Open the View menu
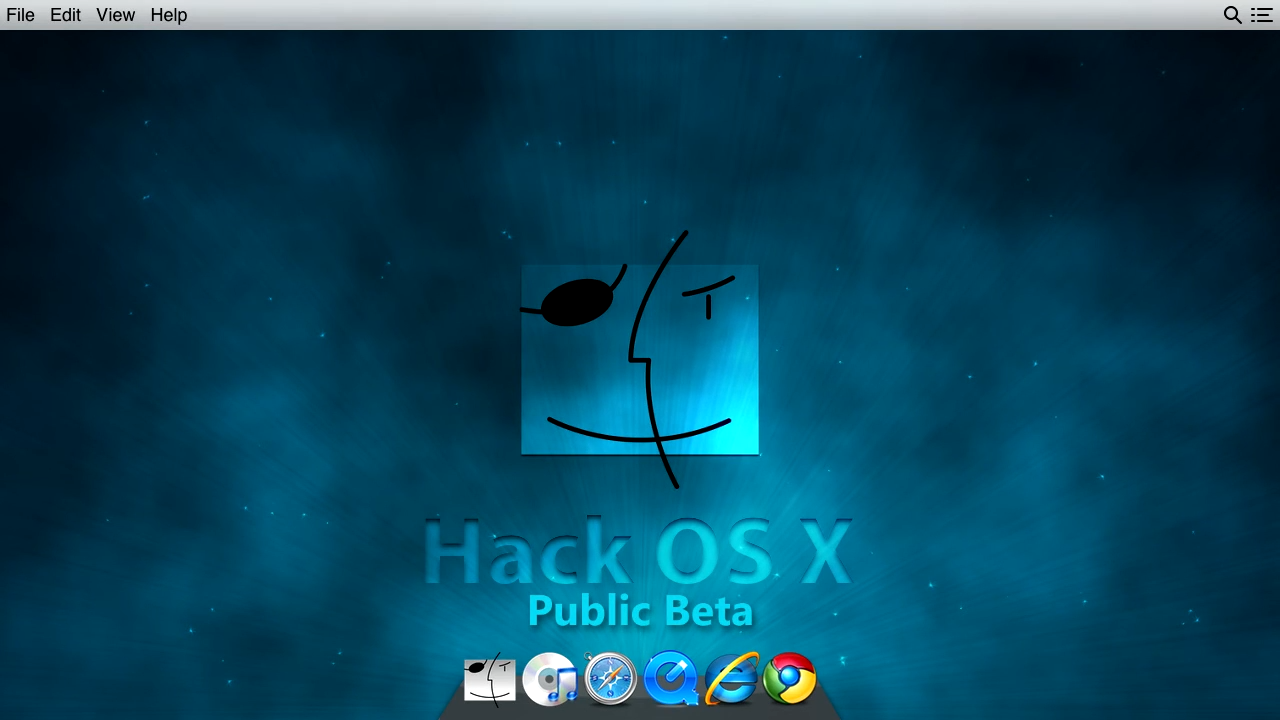Screen dimensions: 1280x720 (x=115, y=15)
